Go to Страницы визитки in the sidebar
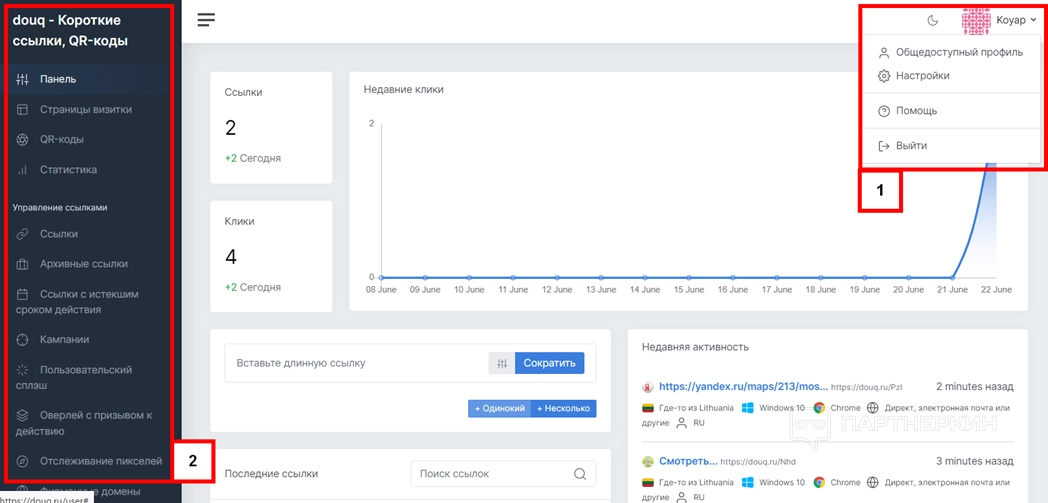Screen dimensions: 1048x503 [x=85, y=110]
